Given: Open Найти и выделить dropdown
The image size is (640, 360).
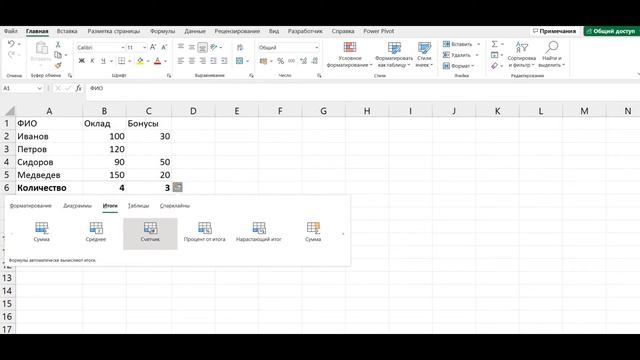Looking at the screenshot, I should (551, 54).
